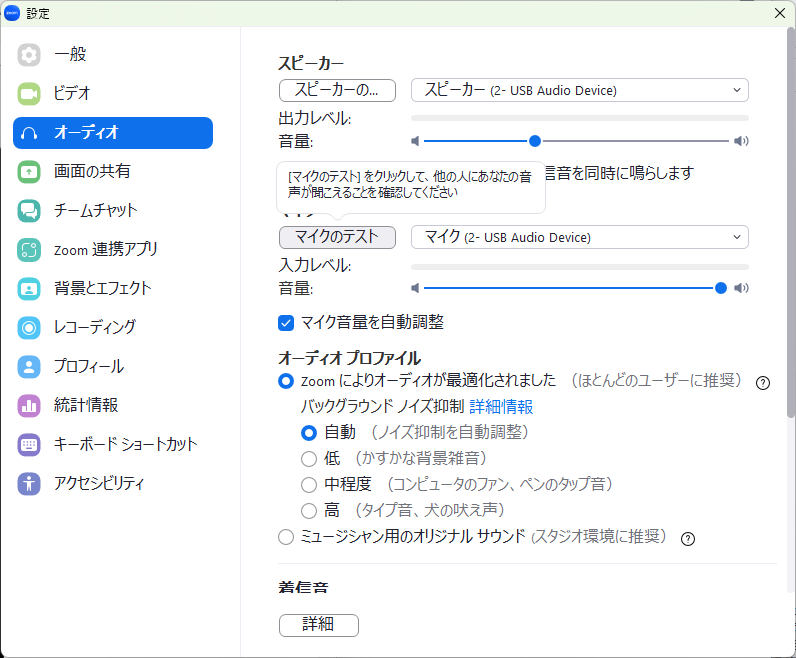Click the スピーカー section heading
This screenshot has height=658, width=796.
(311, 63)
